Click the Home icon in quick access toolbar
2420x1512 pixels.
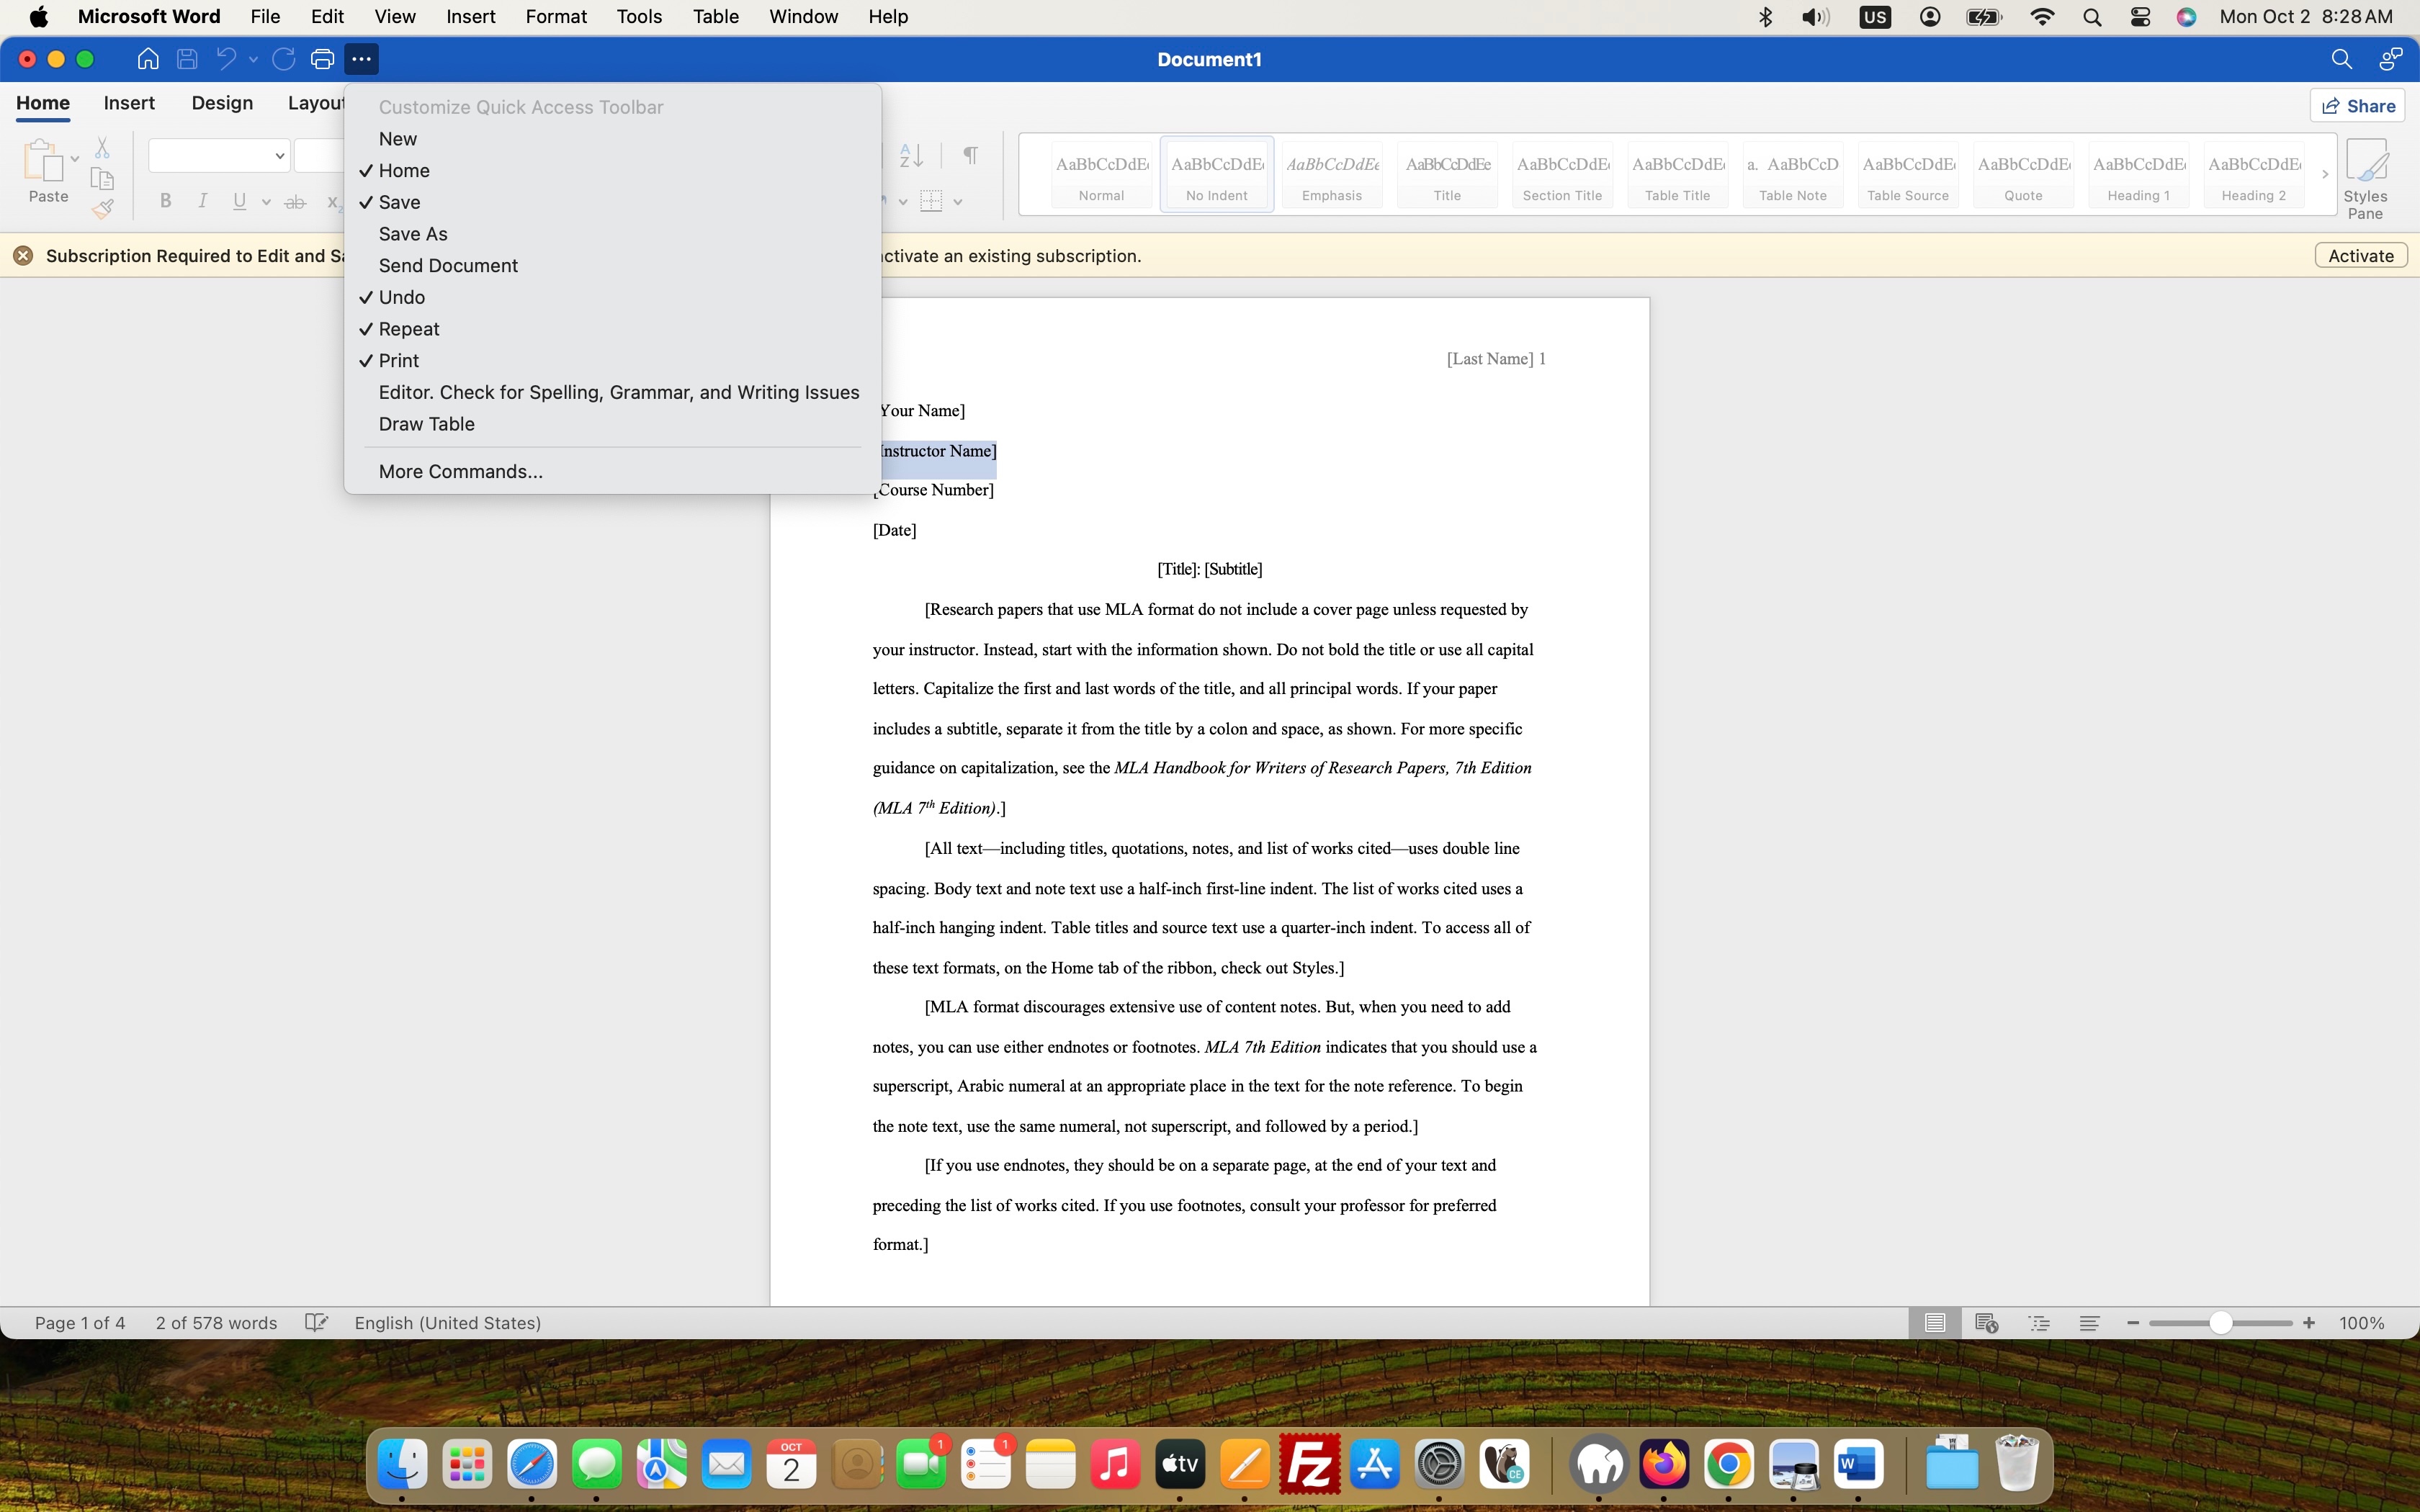[148, 59]
